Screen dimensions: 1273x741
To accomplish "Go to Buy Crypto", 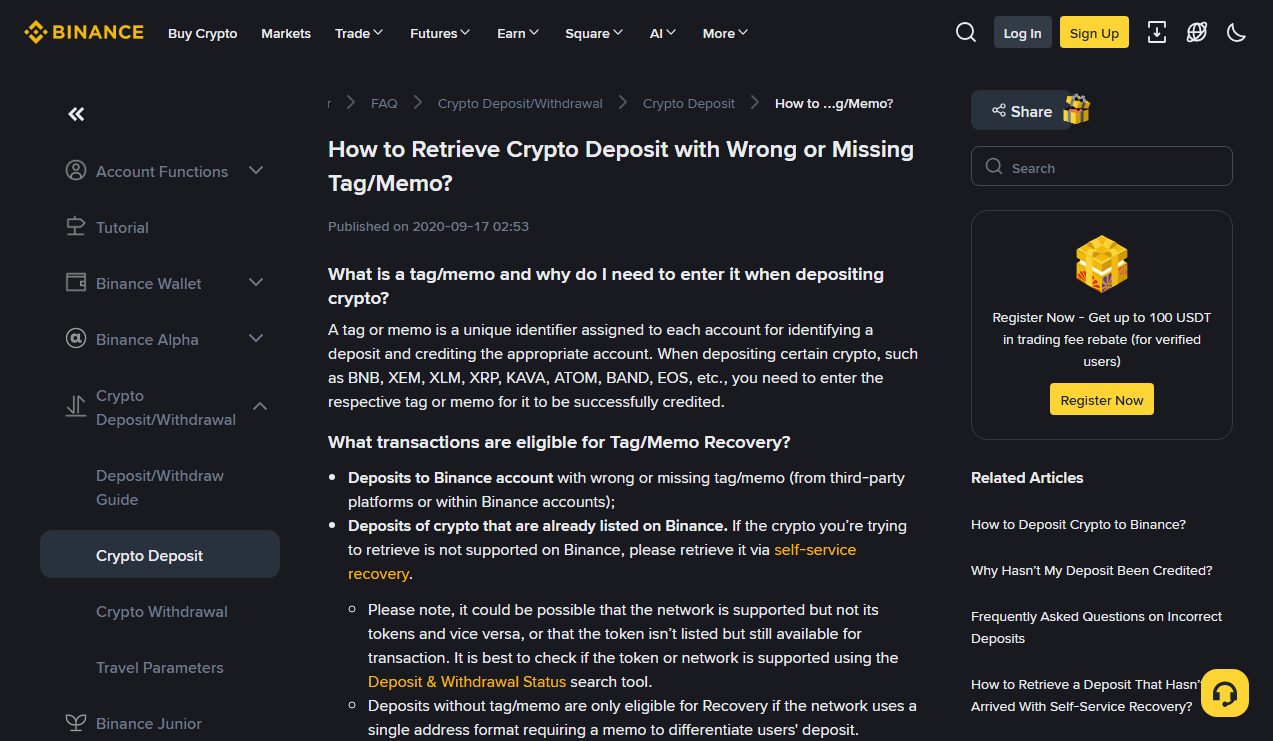I will point(203,33).
